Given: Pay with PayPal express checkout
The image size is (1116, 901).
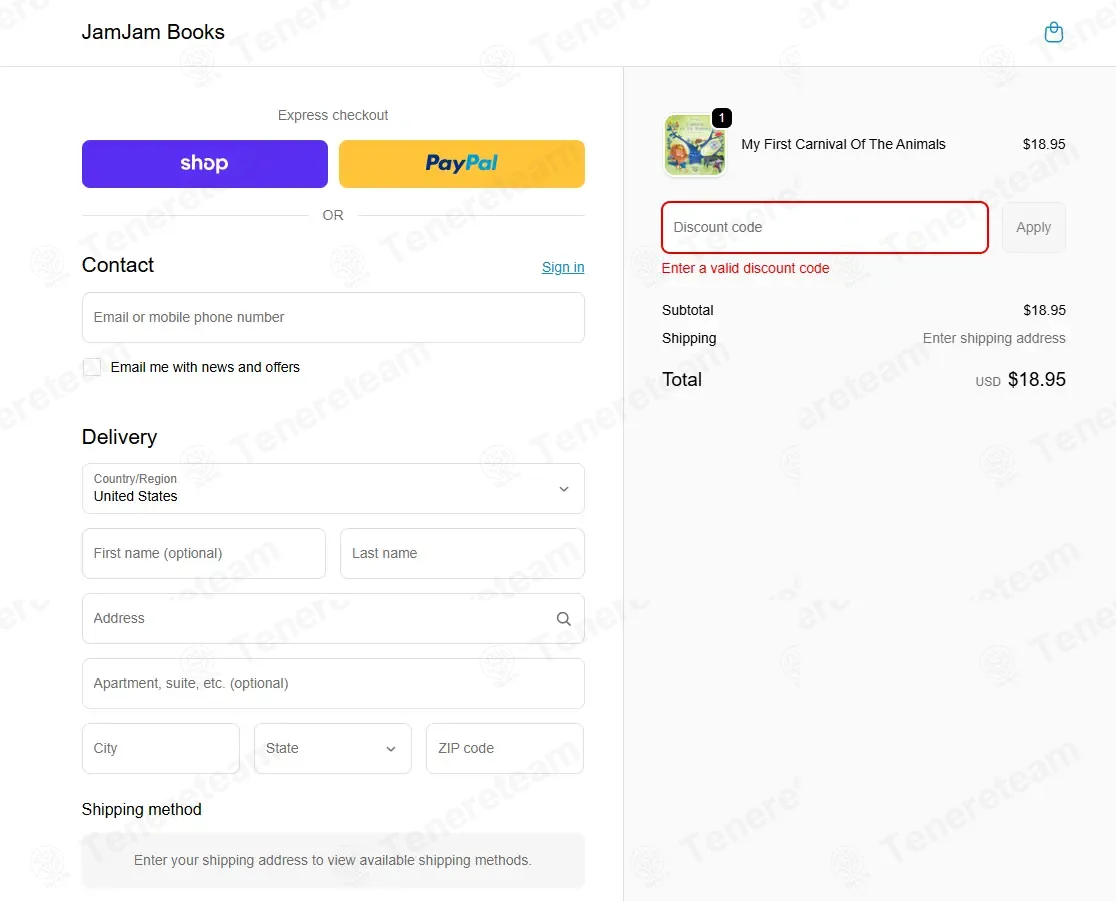Looking at the screenshot, I should point(461,164).
